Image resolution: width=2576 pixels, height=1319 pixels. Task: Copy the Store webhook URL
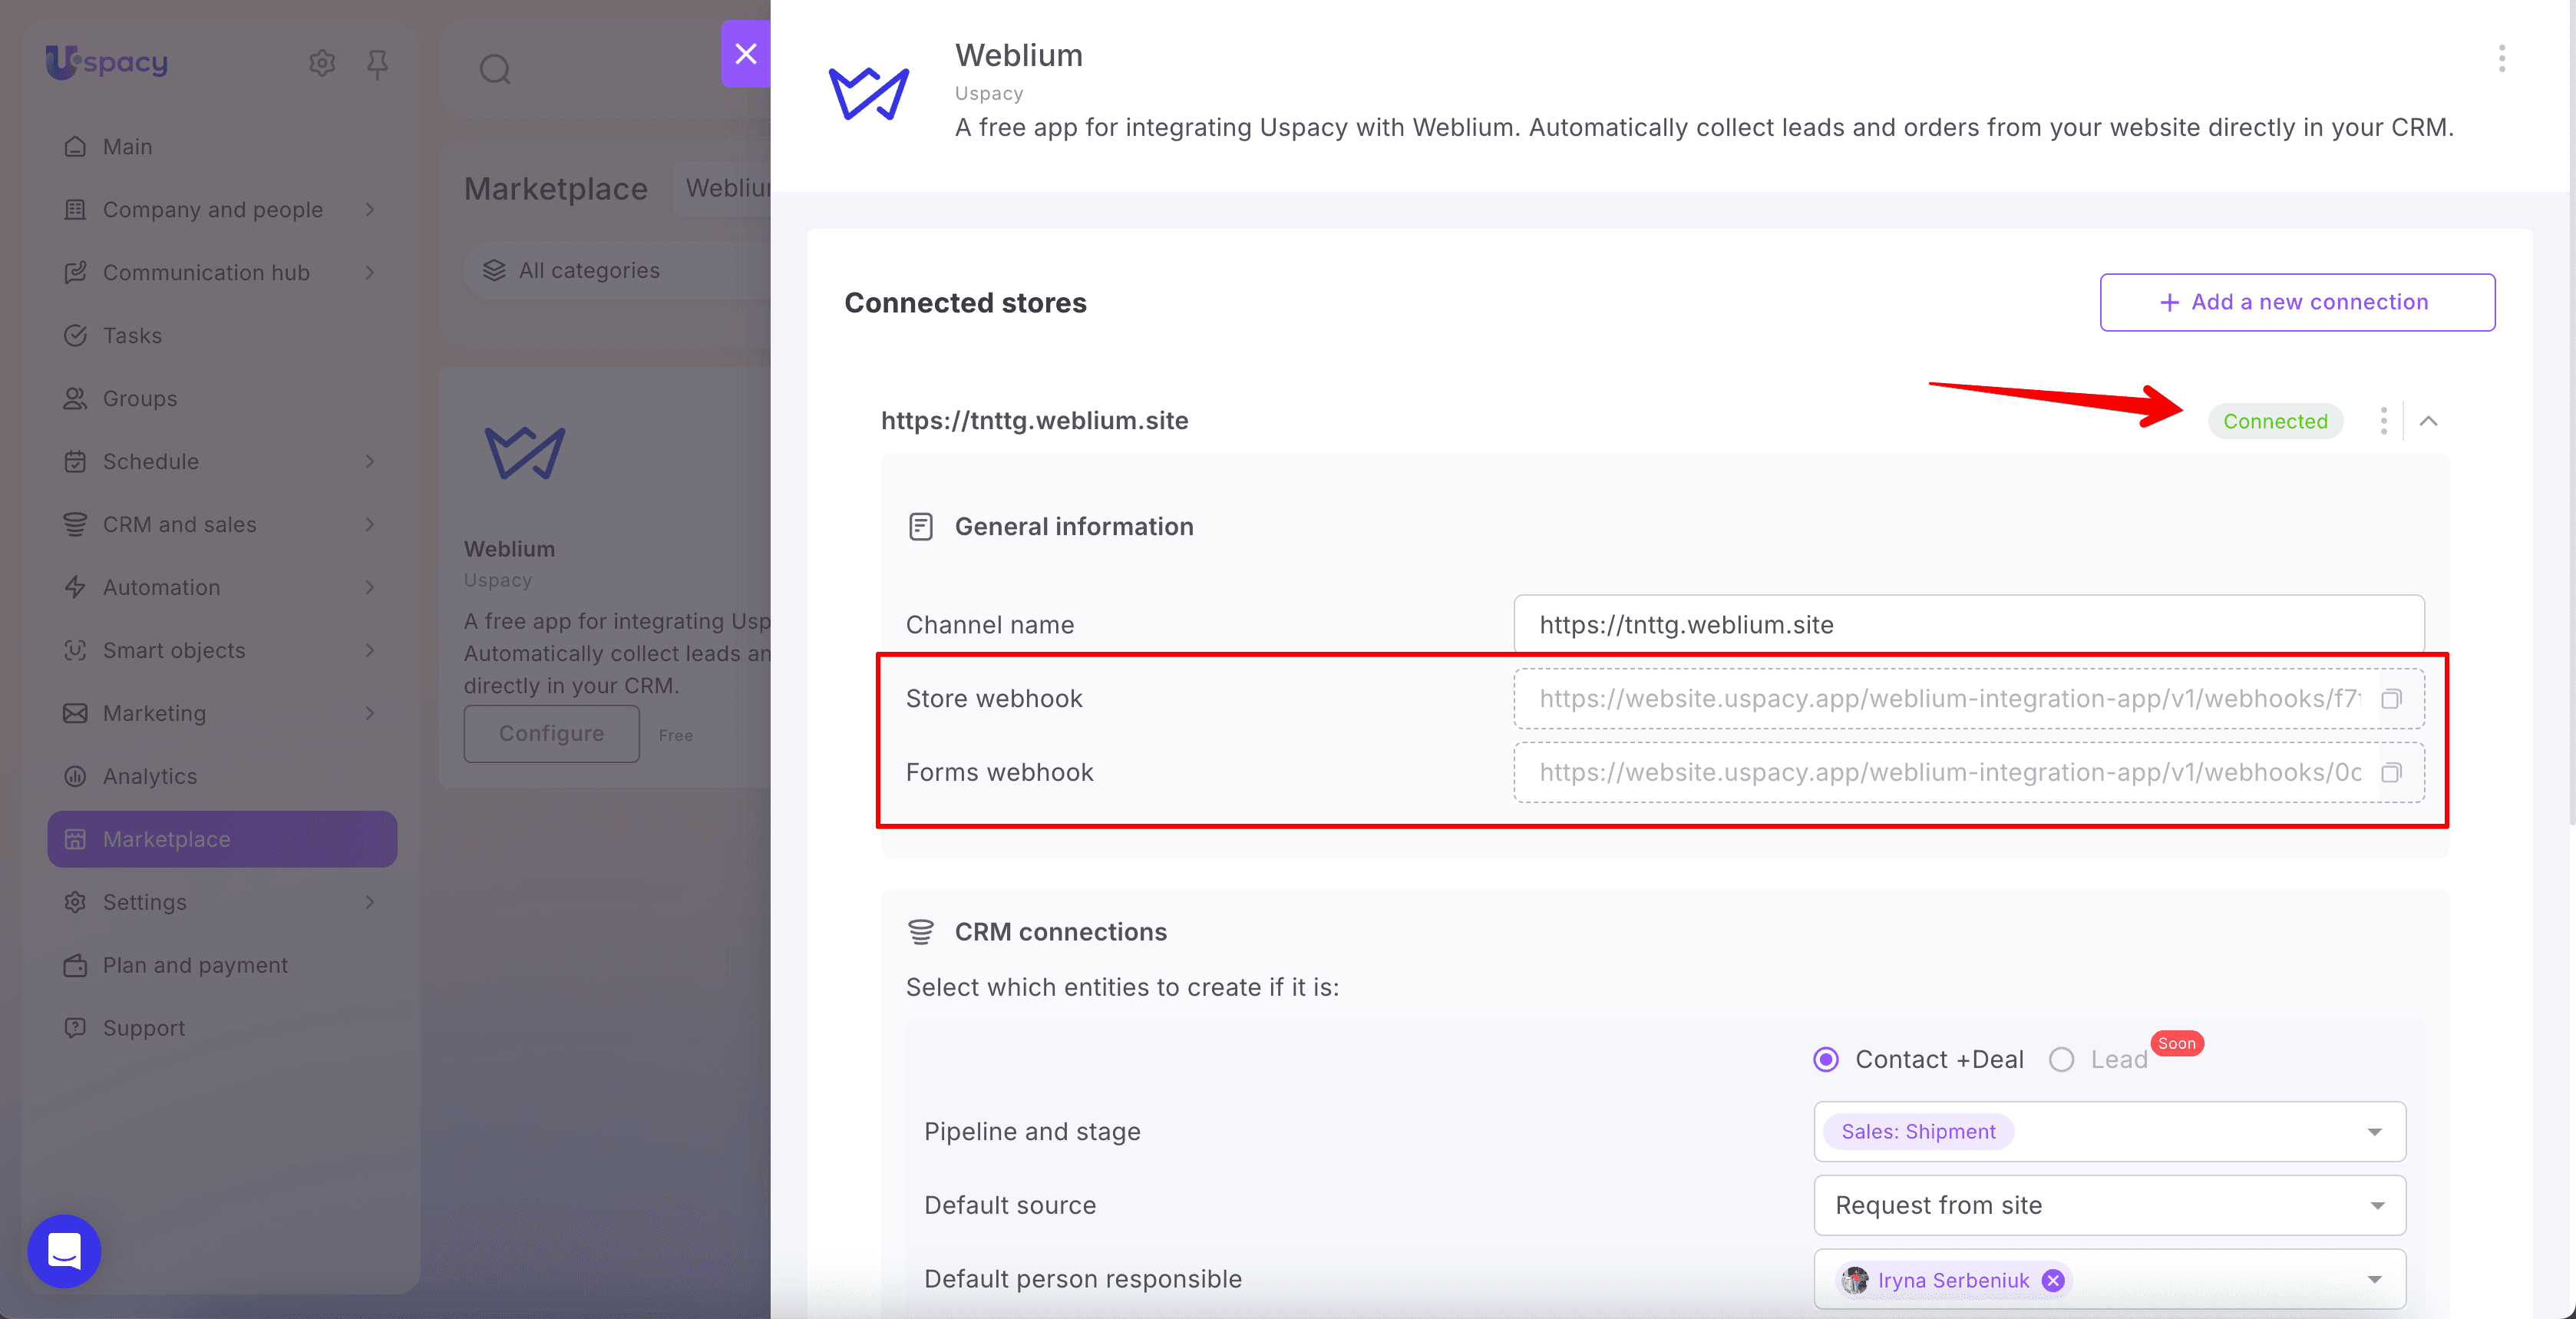coord(2391,699)
